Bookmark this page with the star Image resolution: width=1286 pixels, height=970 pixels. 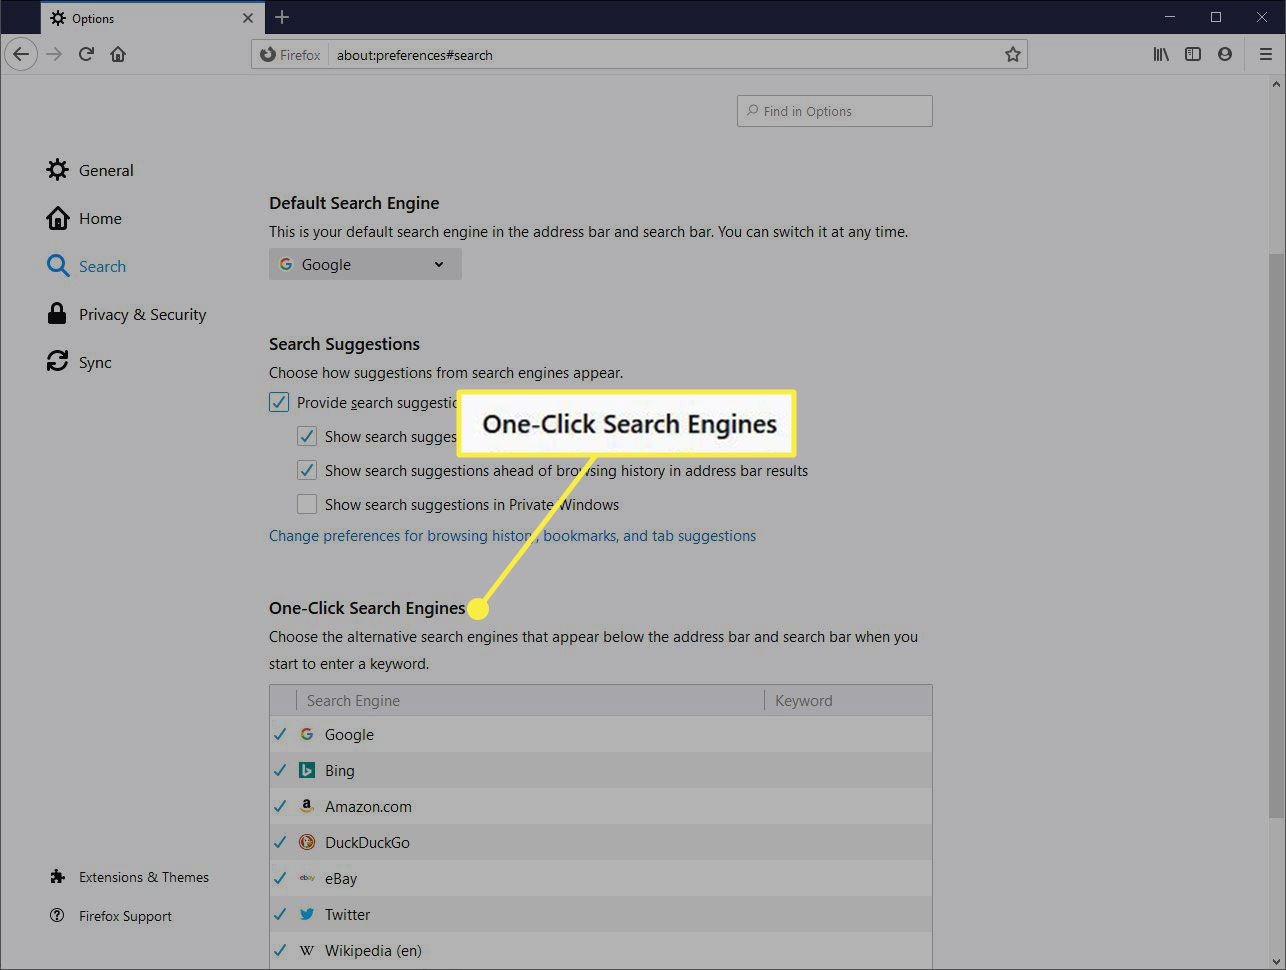(1013, 55)
